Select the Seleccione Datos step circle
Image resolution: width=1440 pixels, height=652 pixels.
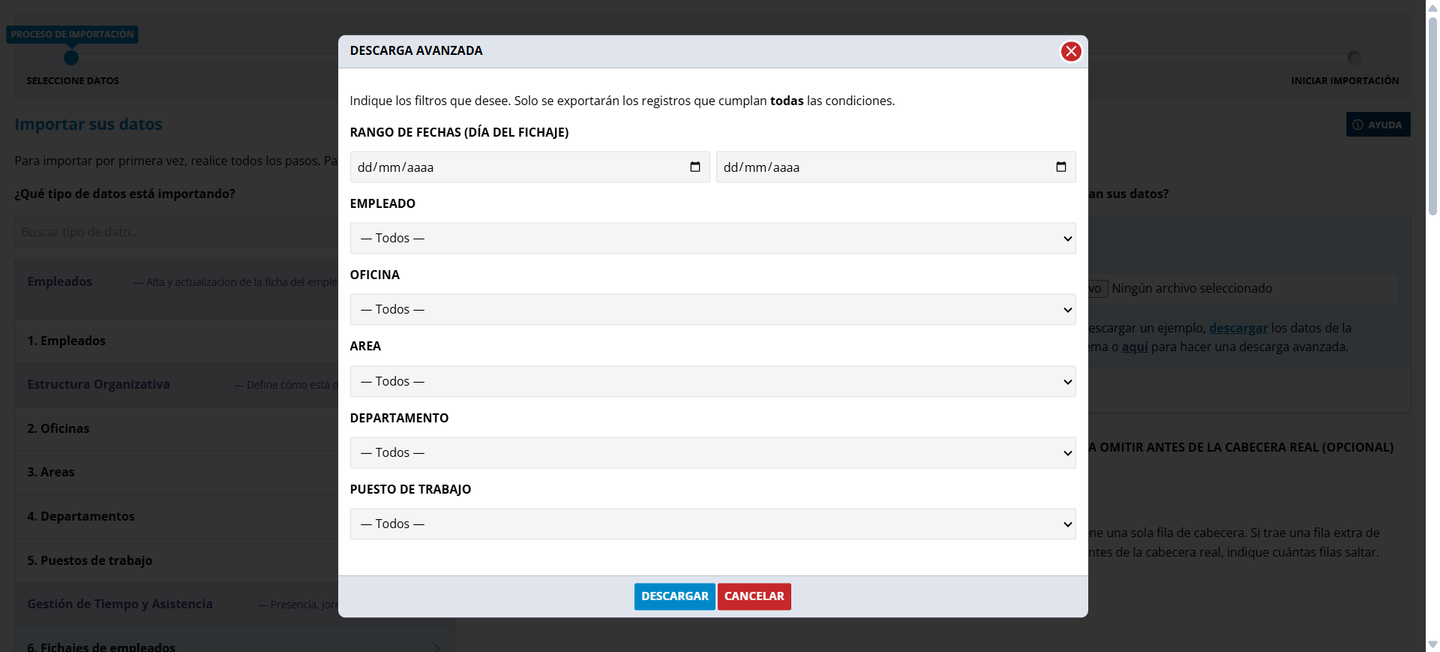point(71,58)
